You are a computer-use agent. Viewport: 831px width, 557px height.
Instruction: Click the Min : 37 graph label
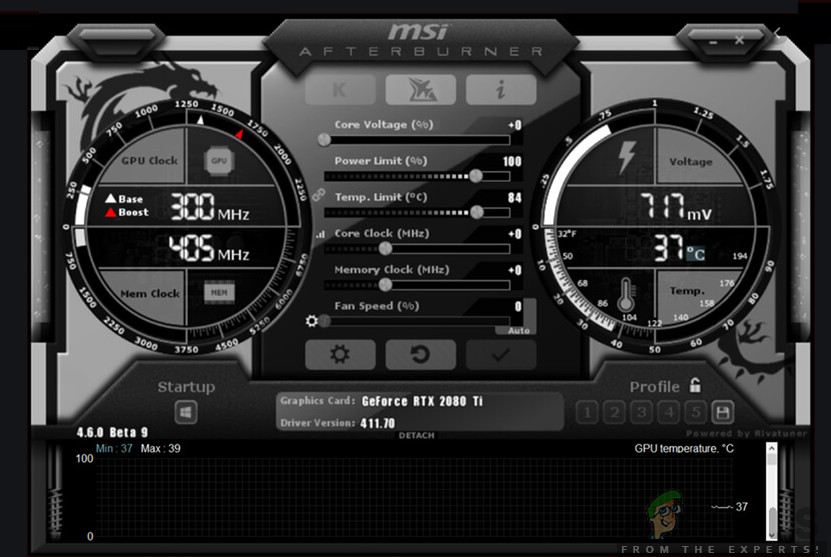click(x=114, y=449)
